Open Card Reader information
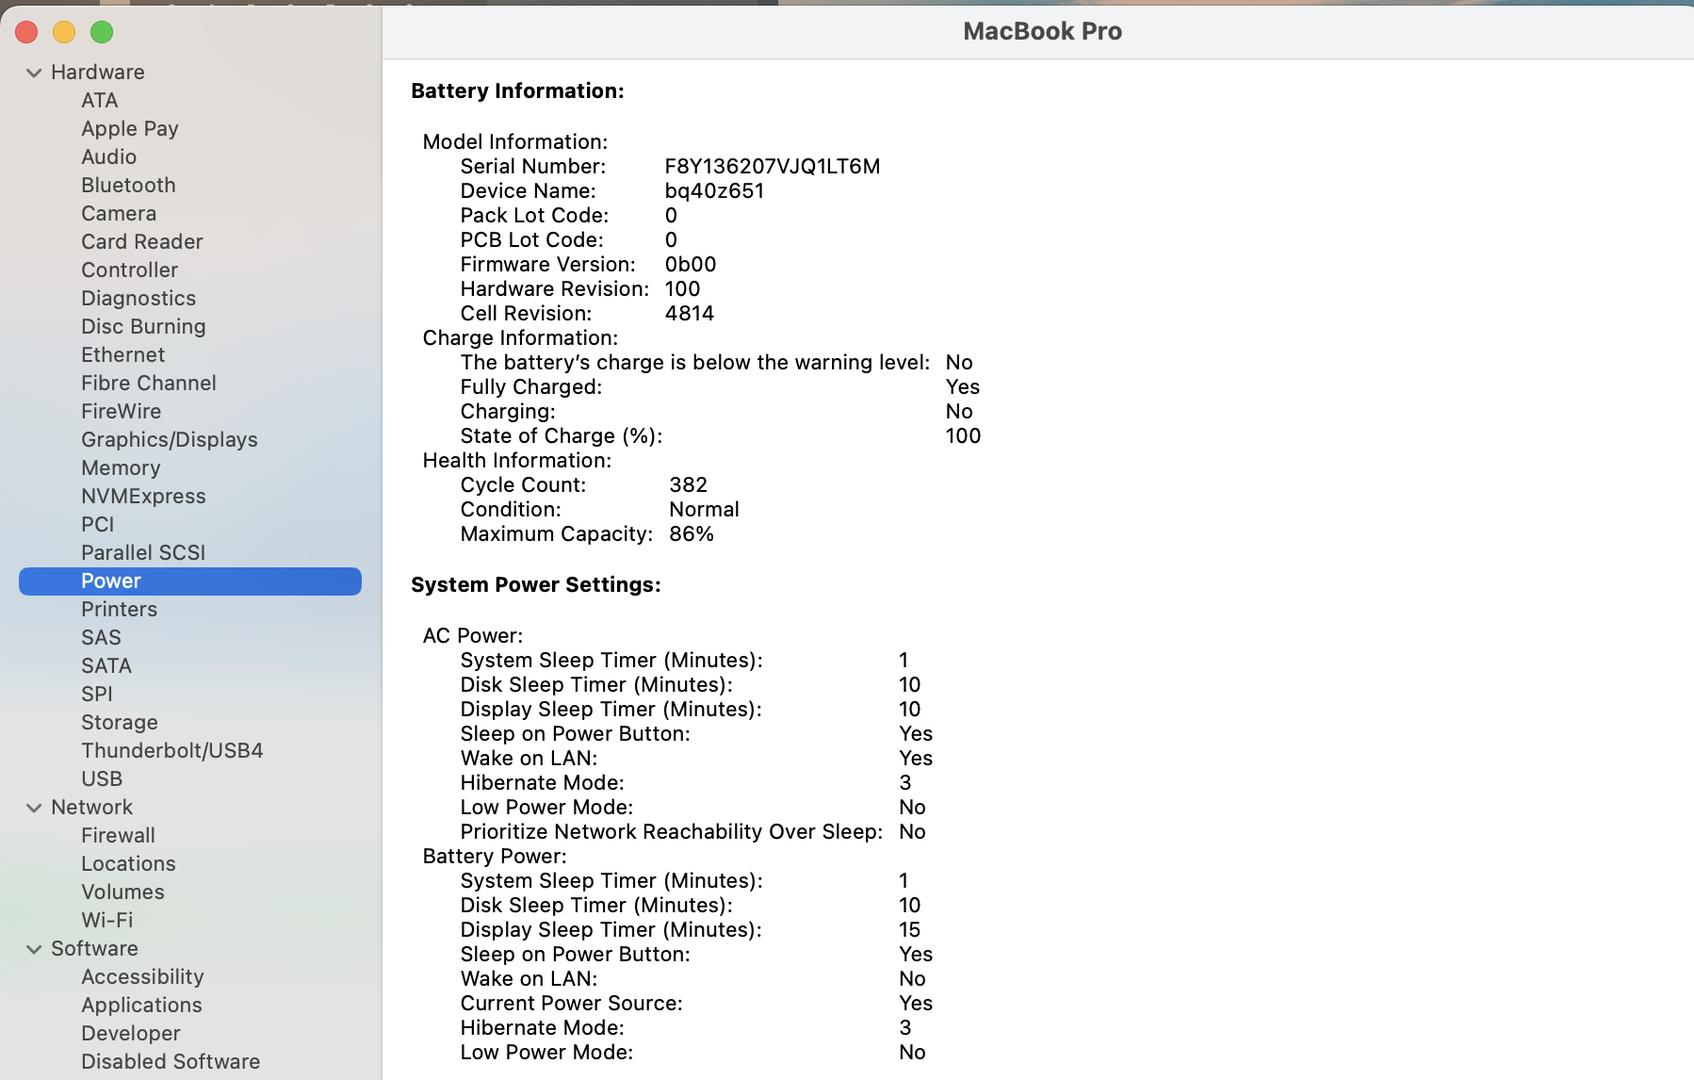1694x1080 pixels. click(141, 241)
